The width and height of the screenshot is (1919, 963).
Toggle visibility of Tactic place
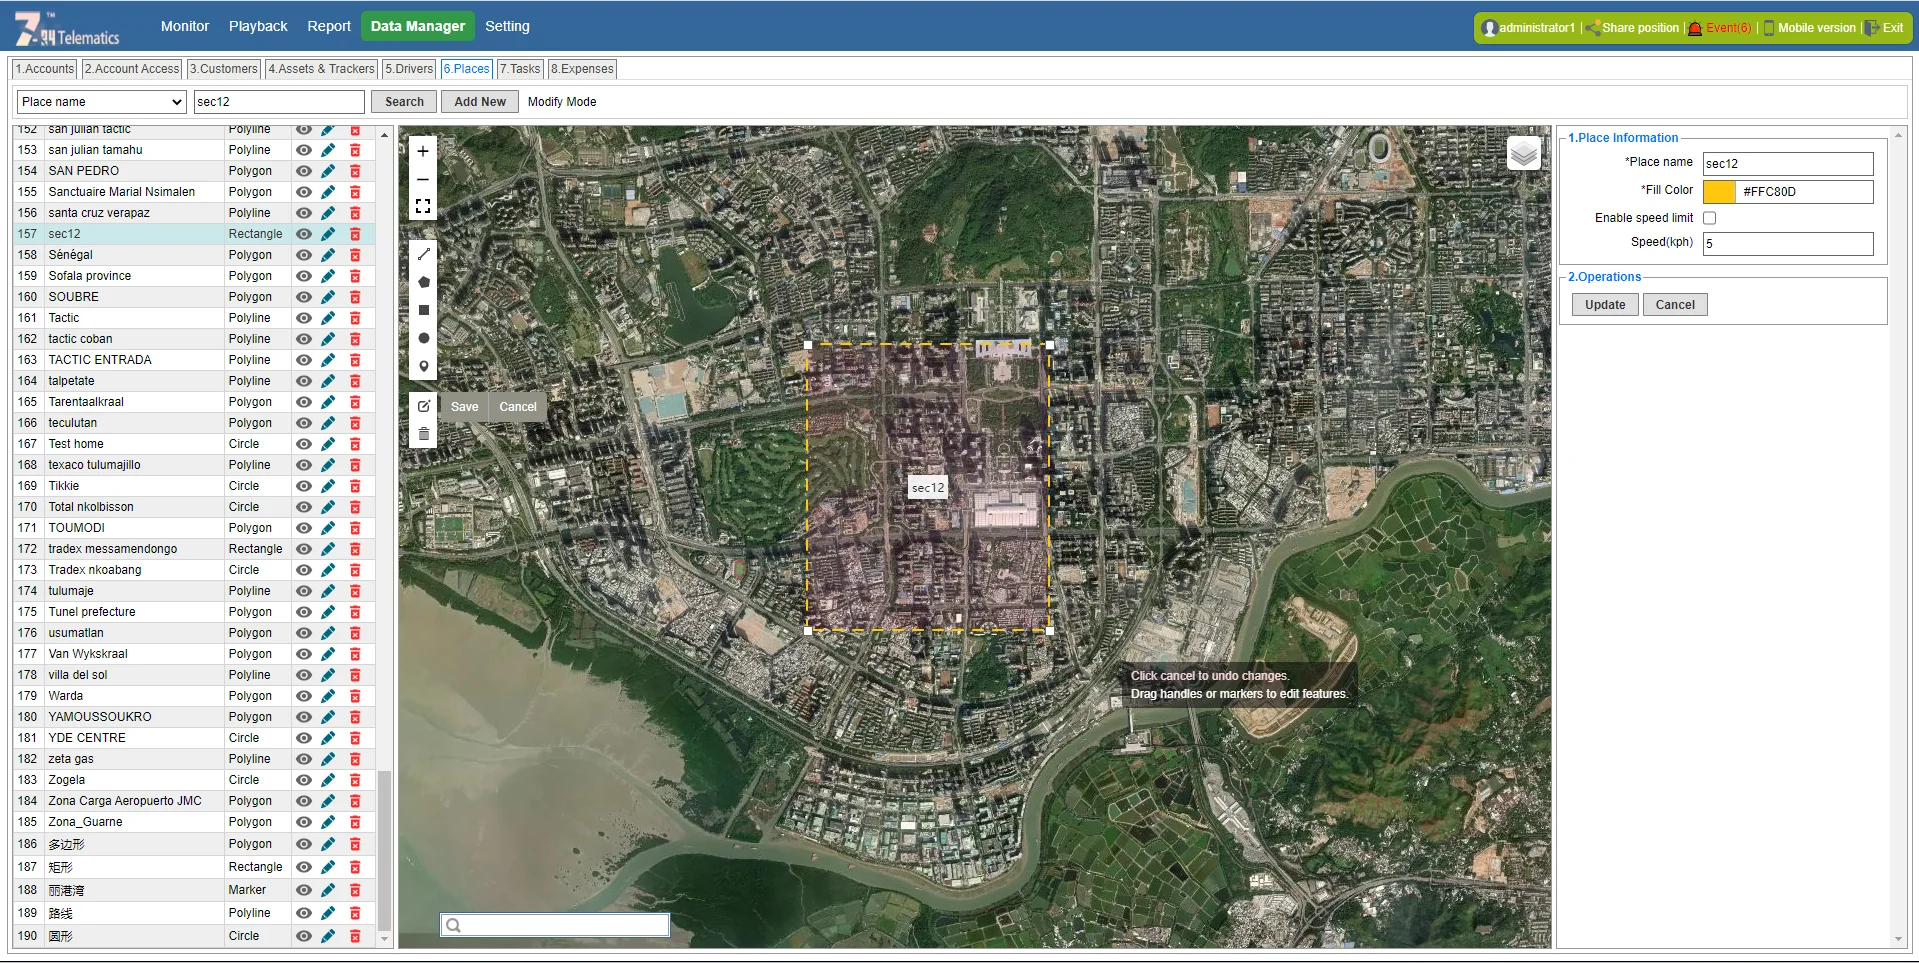click(303, 318)
